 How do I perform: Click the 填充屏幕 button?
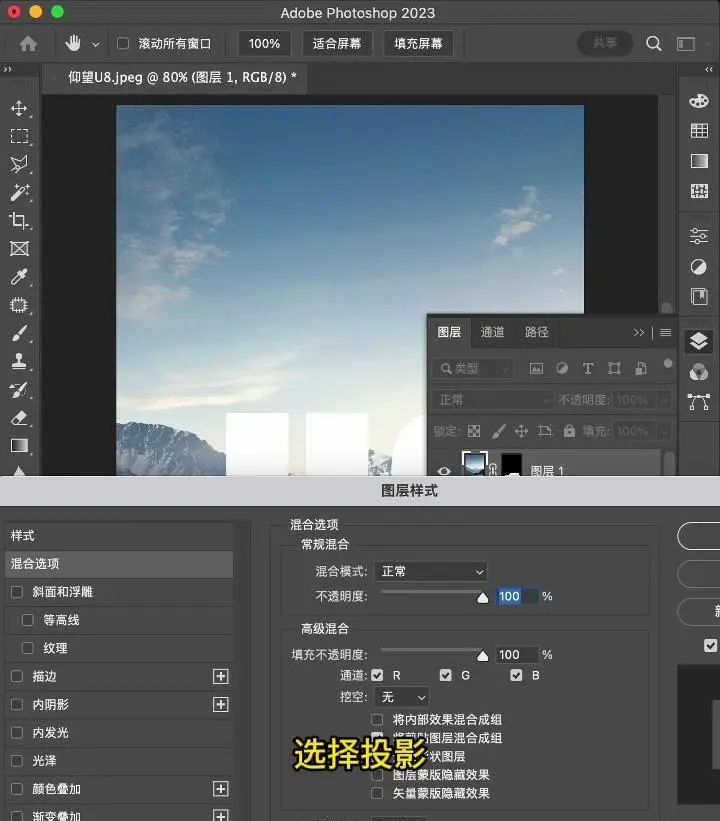(418, 43)
